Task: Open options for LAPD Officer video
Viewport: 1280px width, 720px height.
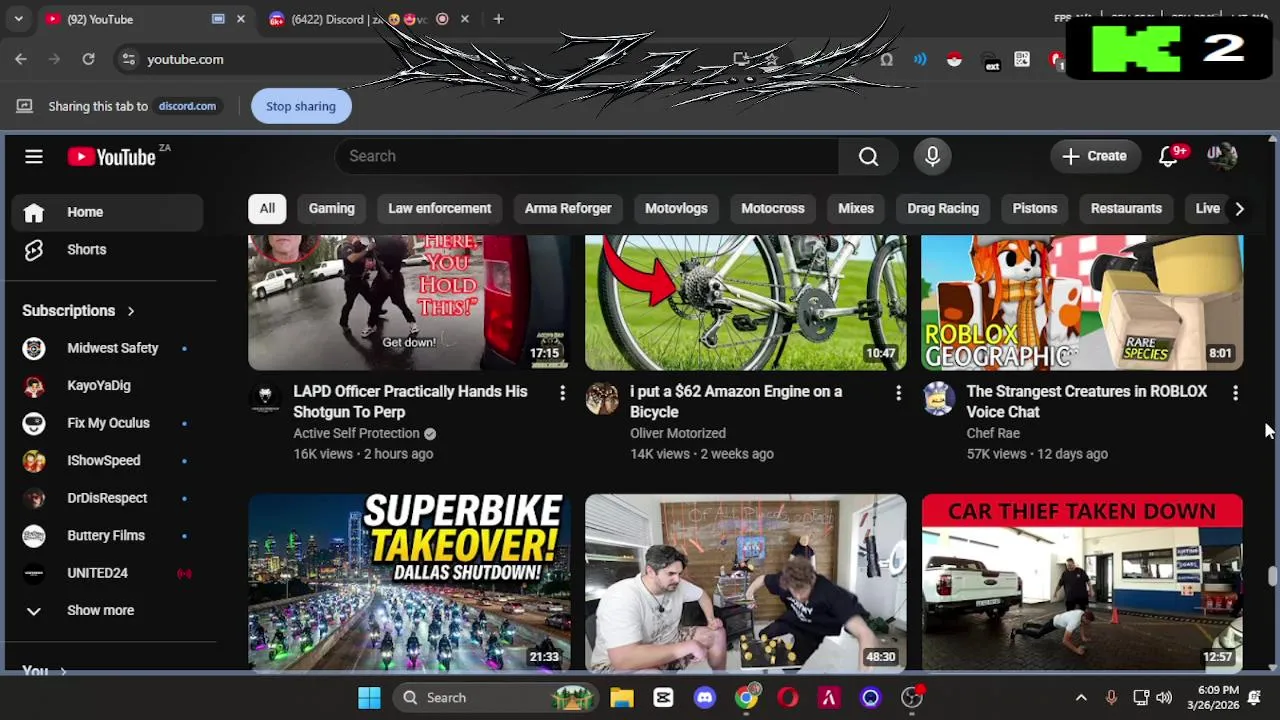Action: click(x=562, y=394)
